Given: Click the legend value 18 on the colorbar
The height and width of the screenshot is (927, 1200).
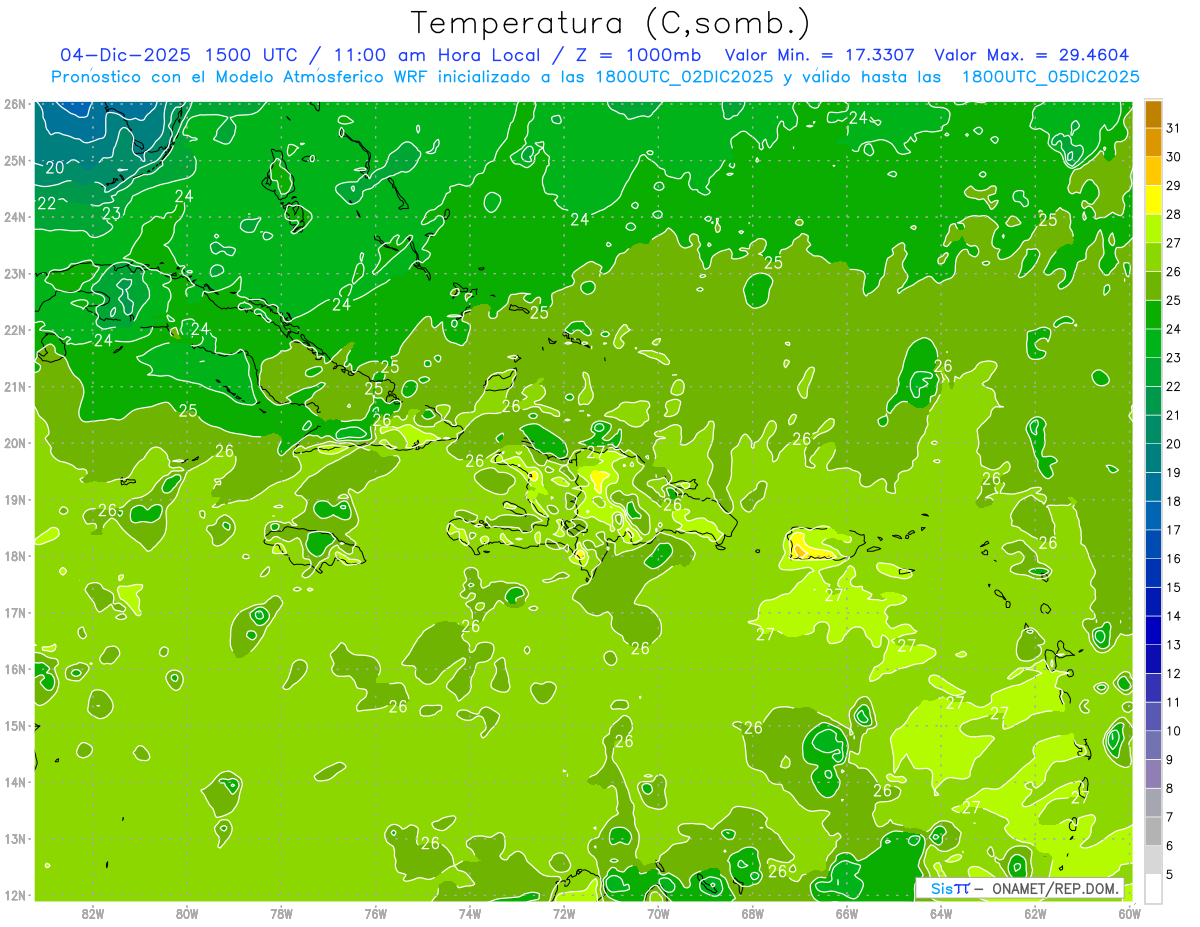Looking at the screenshot, I should pyautogui.click(x=1173, y=501).
